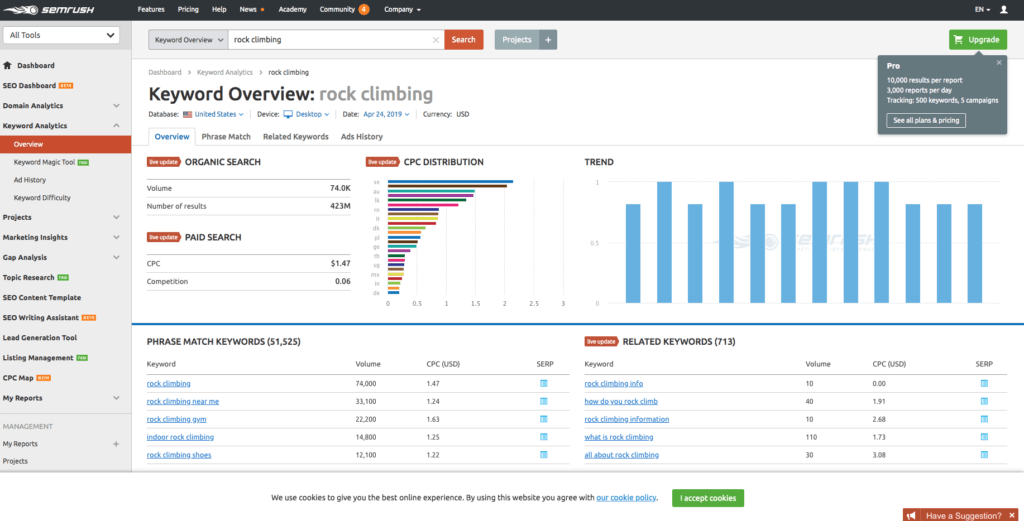The height and width of the screenshot is (521, 1024).
Task: Select the Overview tab
Action: pos(172,136)
